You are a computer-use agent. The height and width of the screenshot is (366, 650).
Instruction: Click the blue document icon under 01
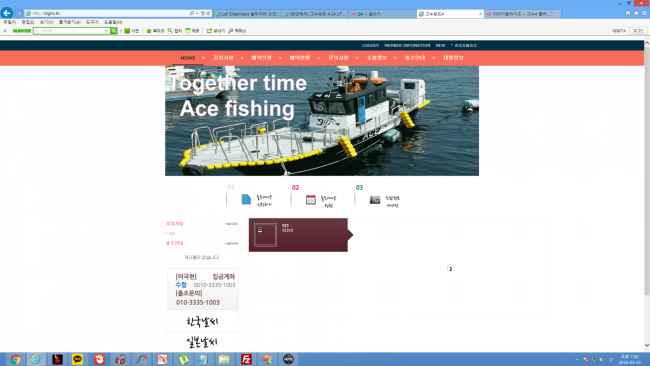[246, 199]
